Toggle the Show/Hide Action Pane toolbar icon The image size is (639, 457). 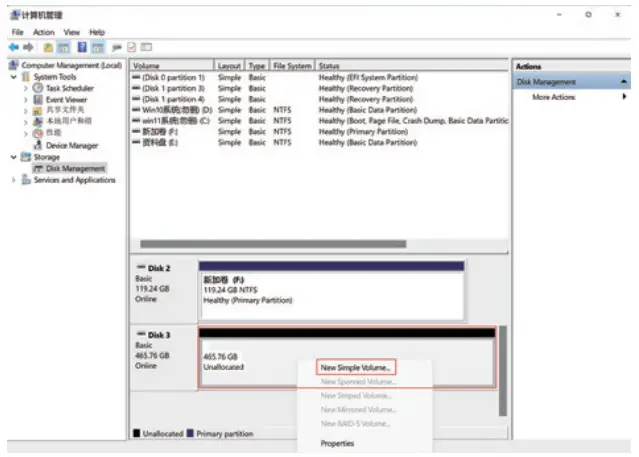click(x=97, y=48)
